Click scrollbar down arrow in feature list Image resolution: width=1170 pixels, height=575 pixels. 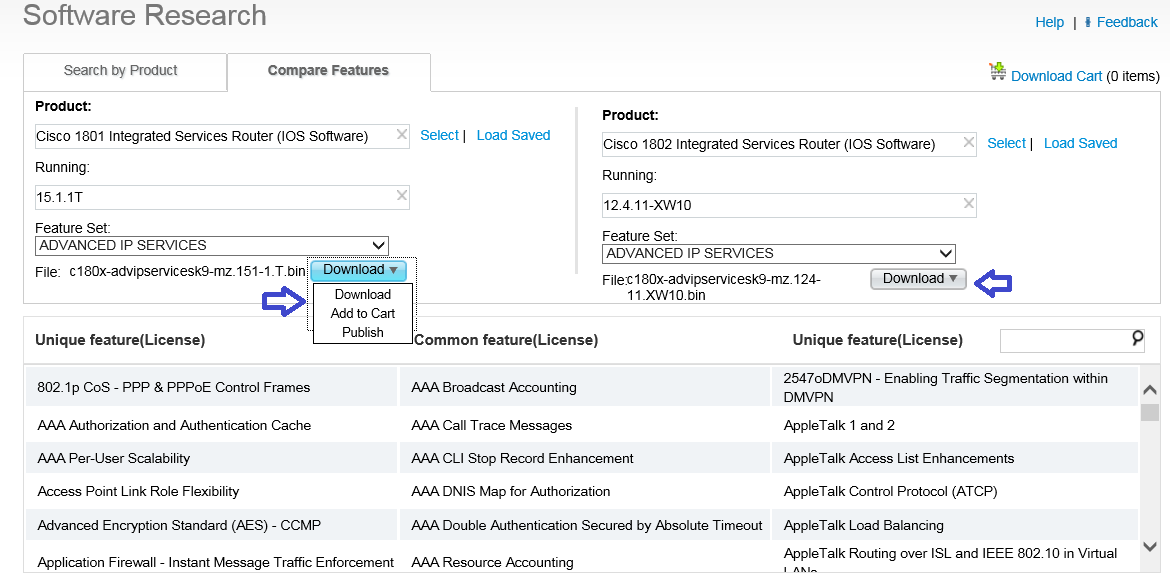[x=1150, y=547]
